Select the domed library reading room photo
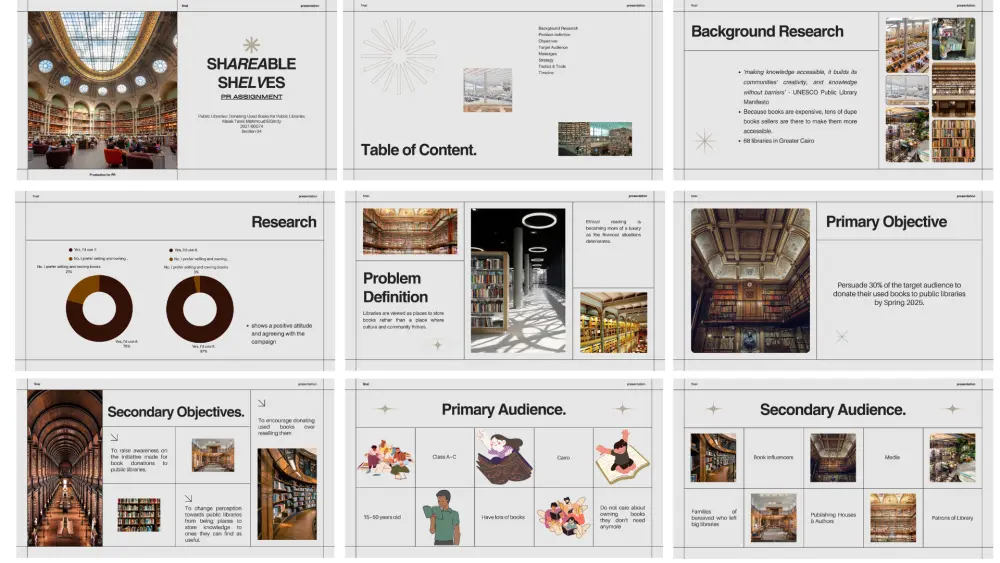The height and width of the screenshot is (563, 1000). pyautogui.click(x=102, y=90)
